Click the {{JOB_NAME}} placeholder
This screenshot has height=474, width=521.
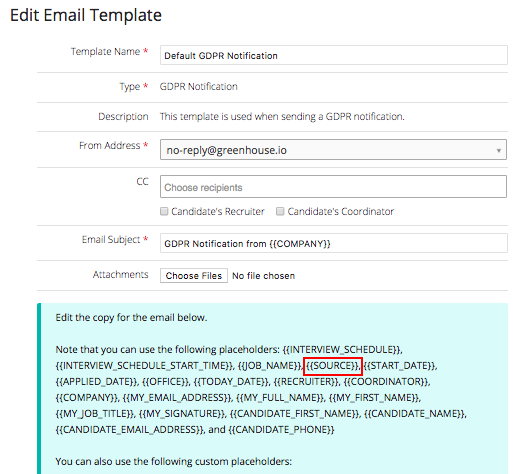pyautogui.click(x=269, y=366)
